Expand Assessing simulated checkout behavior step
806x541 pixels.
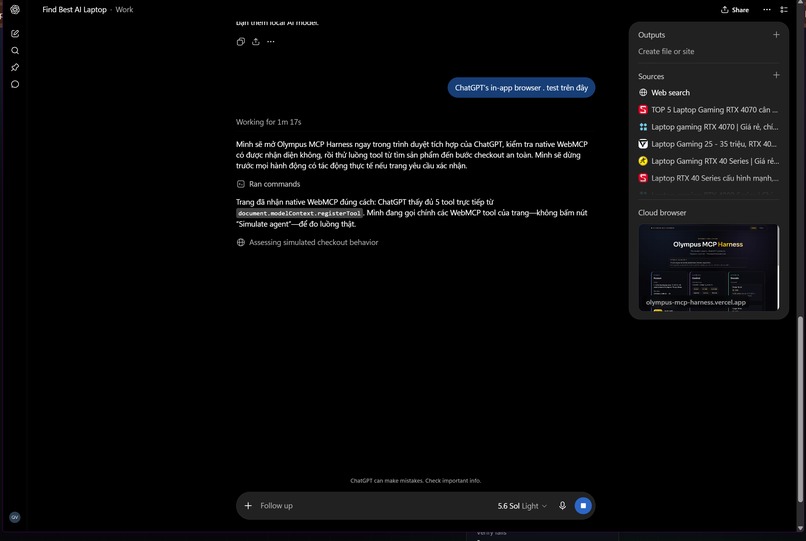tap(307, 242)
